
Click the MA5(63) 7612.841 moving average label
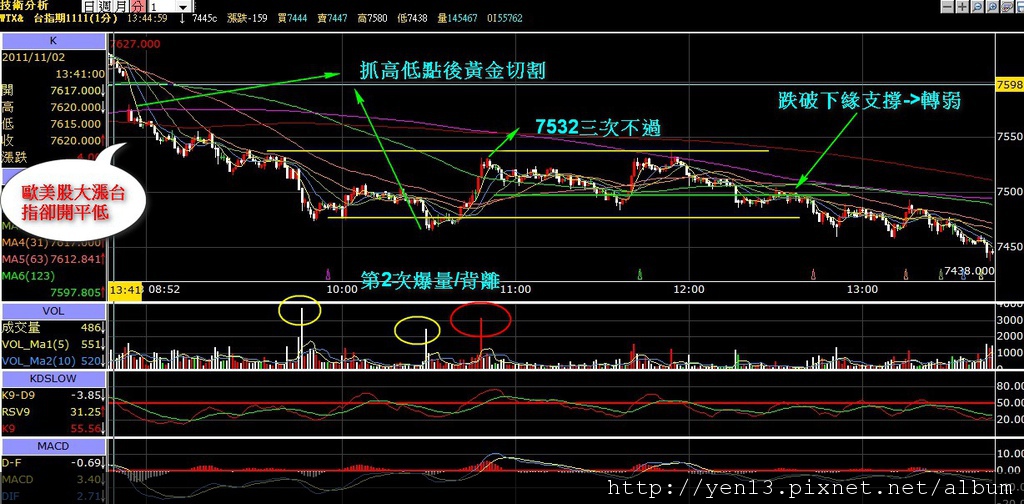[54, 259]
